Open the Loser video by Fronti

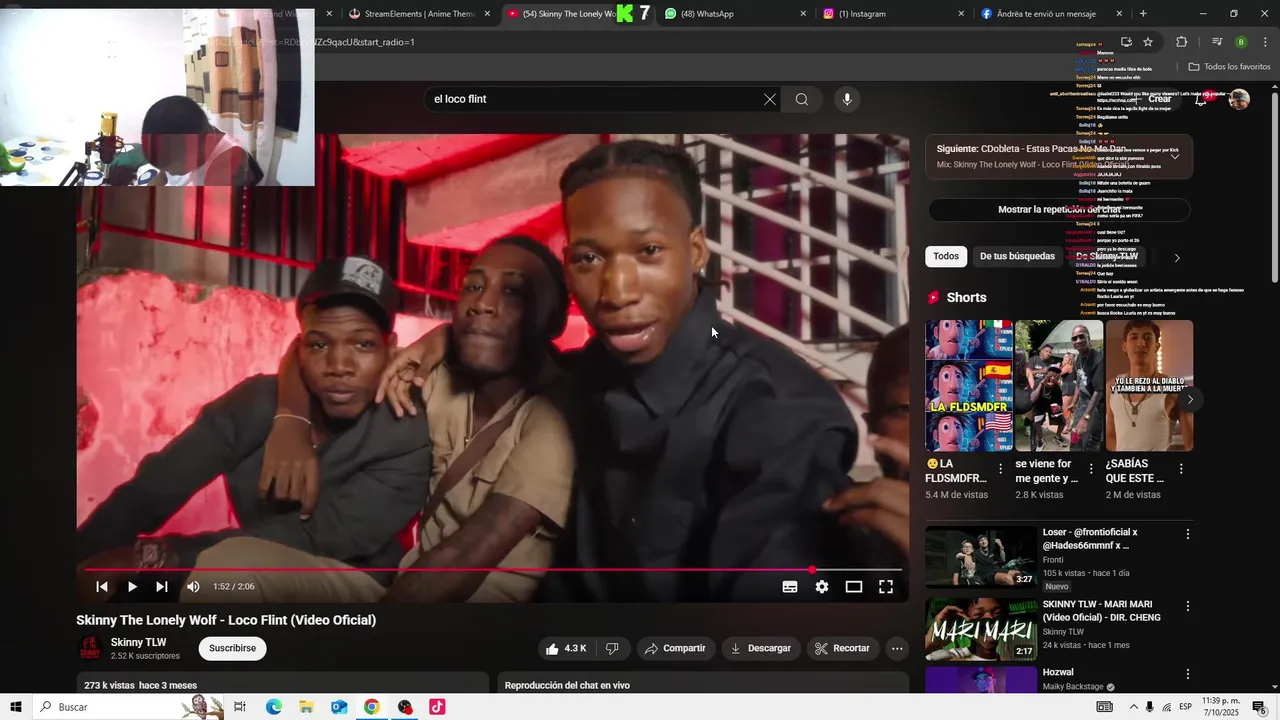[x=981, y=557]
